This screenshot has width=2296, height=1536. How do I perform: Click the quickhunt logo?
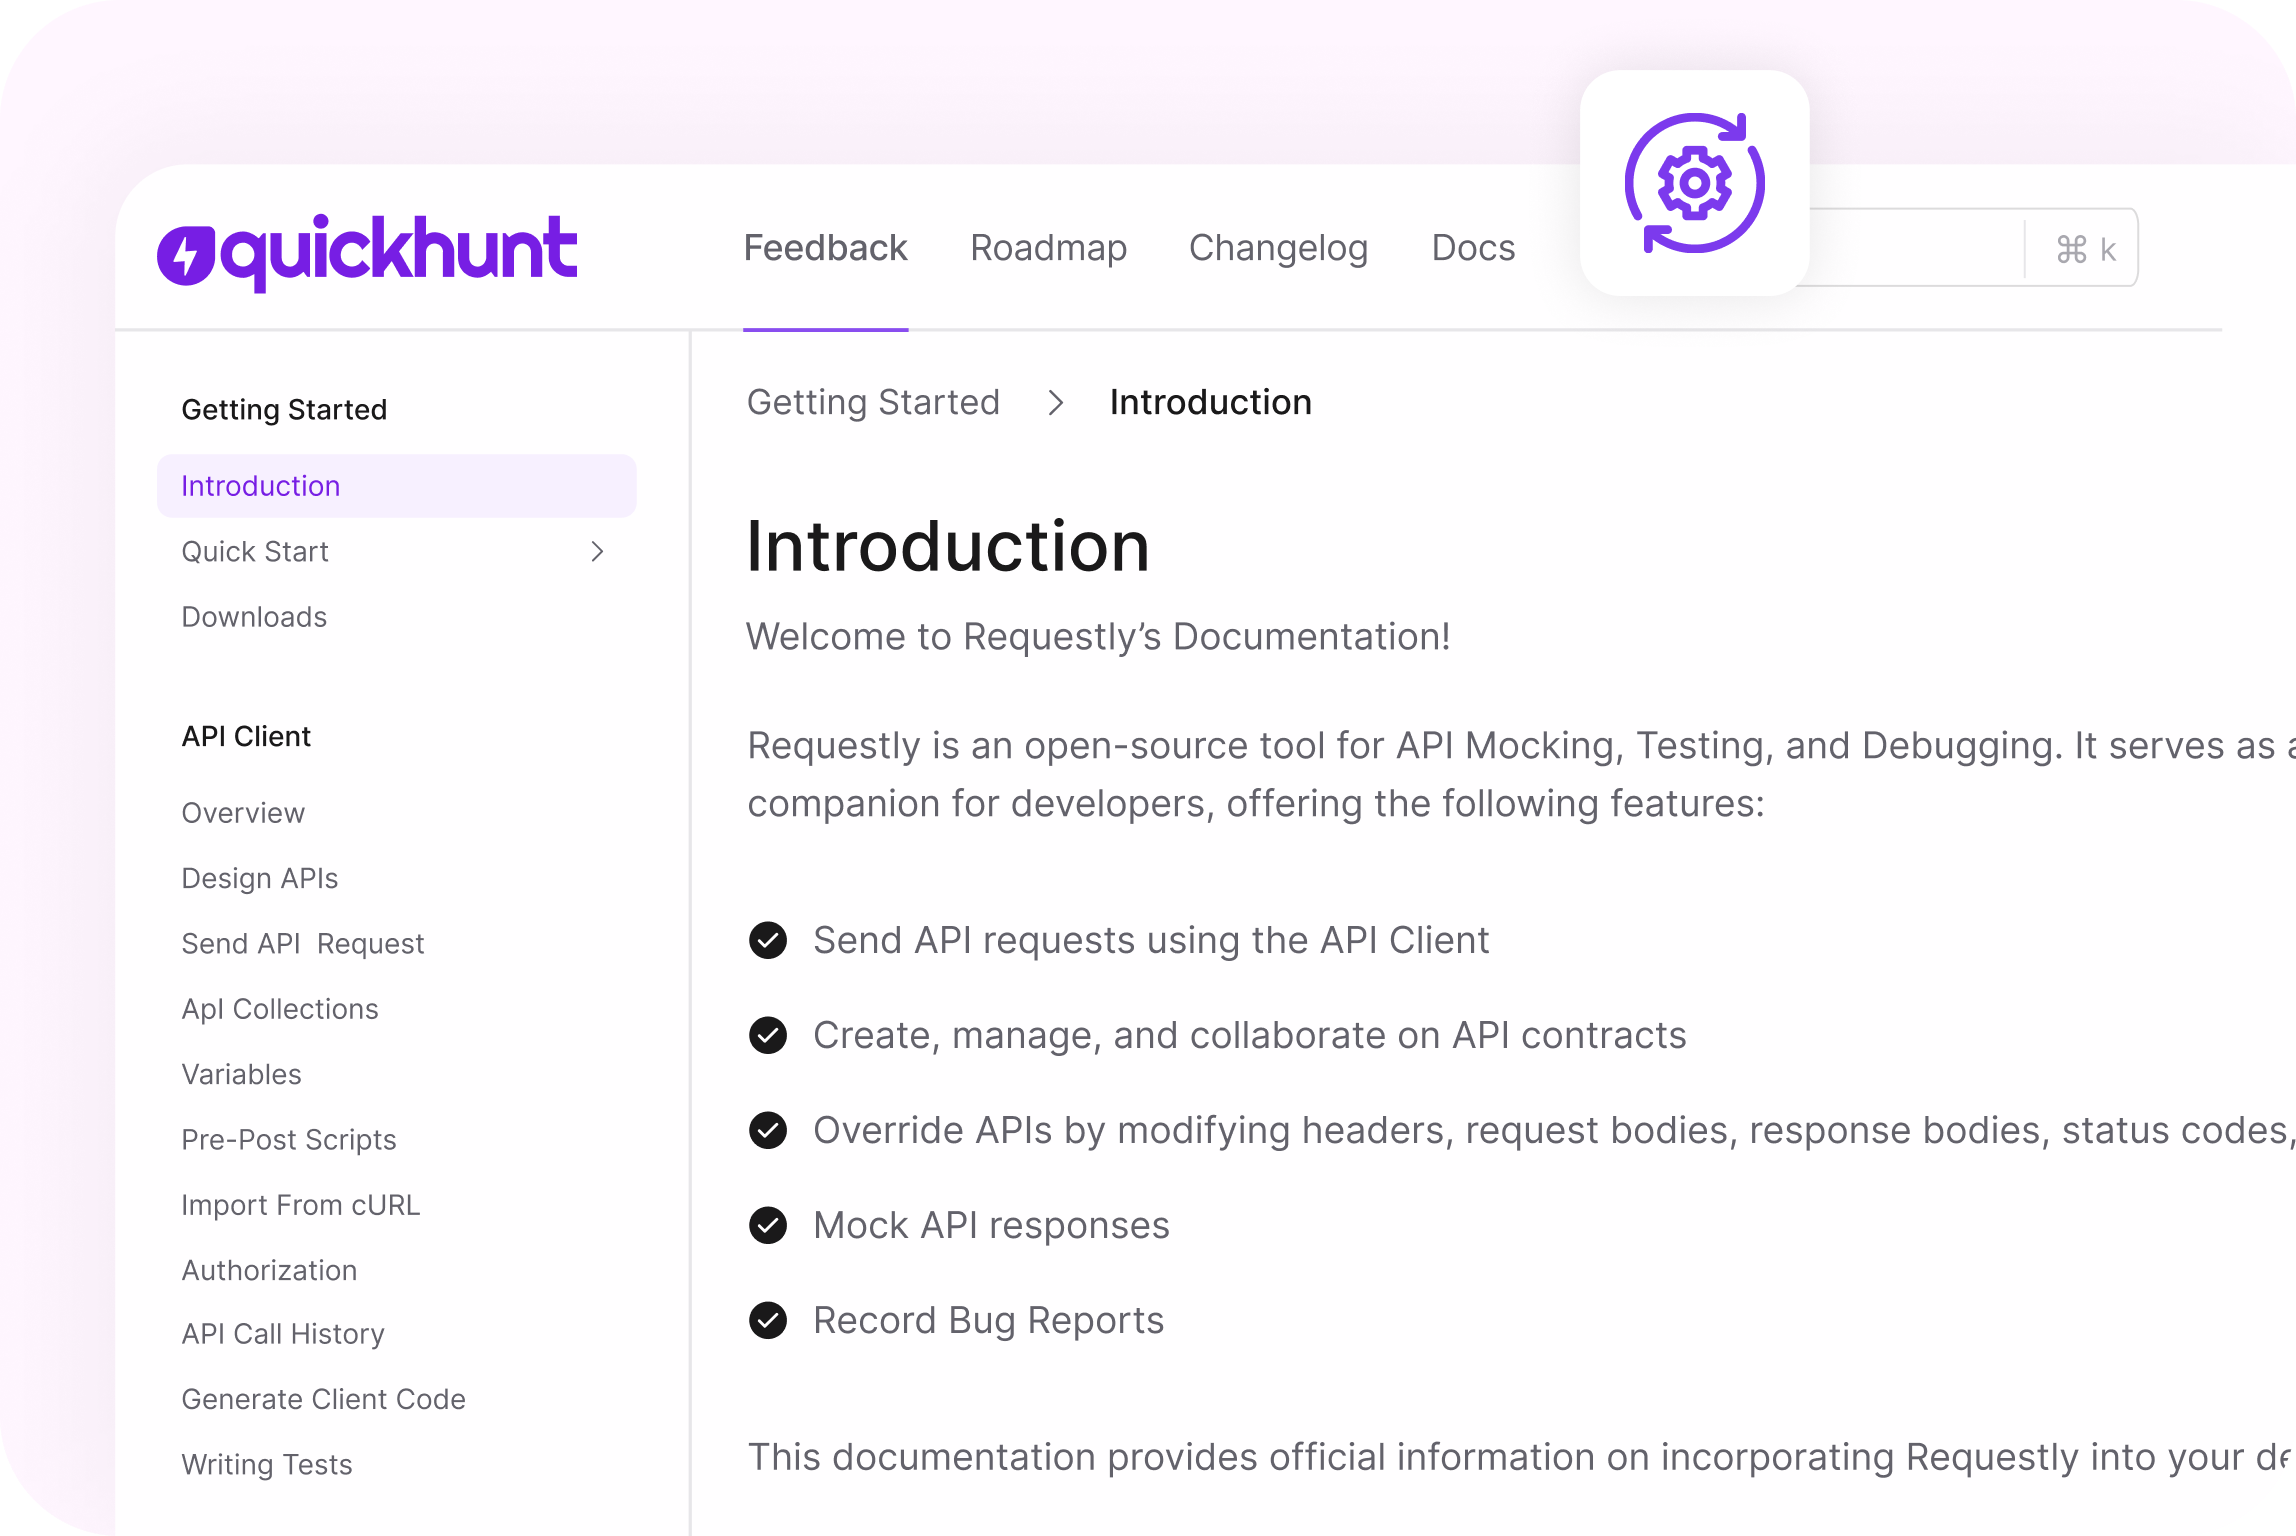pos(367,252)
